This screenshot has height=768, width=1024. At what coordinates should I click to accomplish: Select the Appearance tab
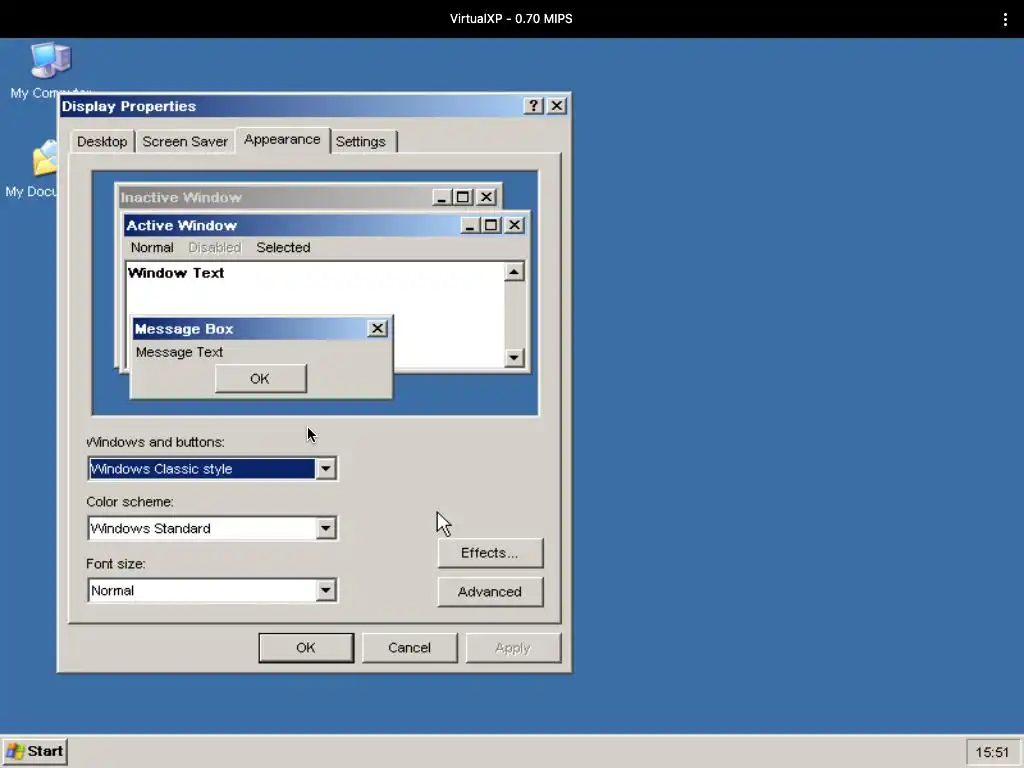(x=282, y=140)
